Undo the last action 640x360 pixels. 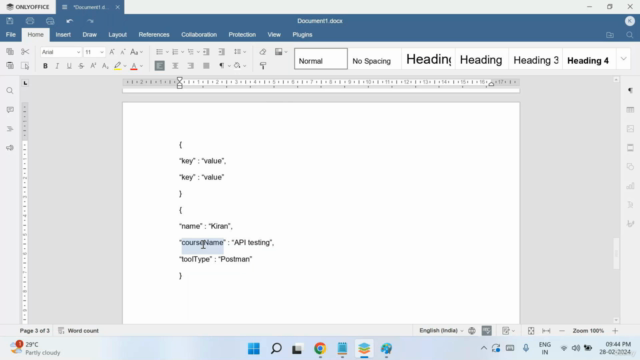(x=70, y=21)
